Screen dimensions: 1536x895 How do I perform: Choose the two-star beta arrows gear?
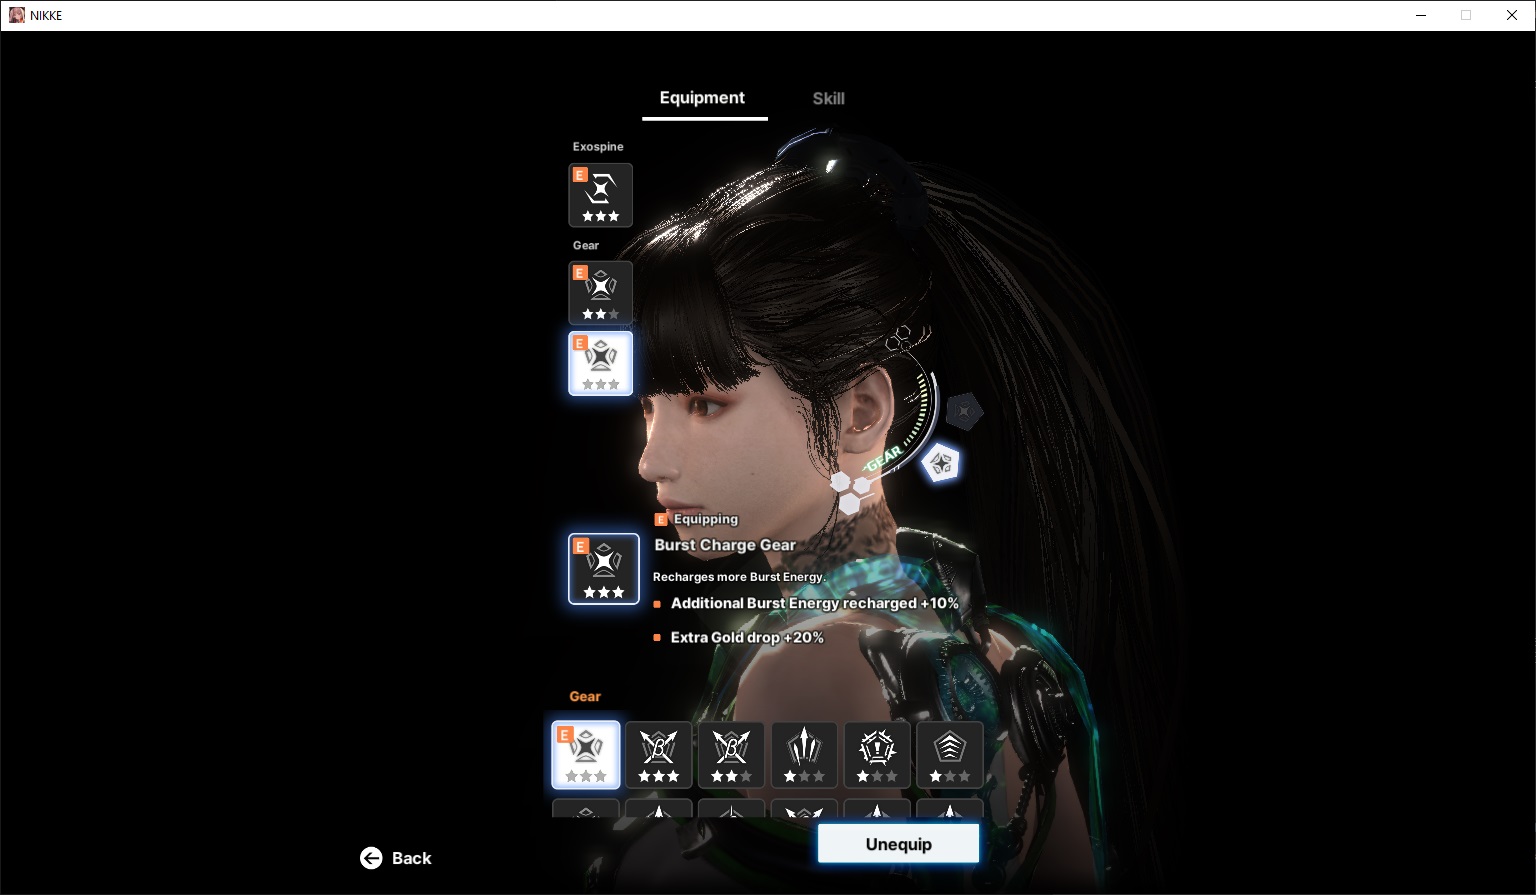tap(732, 755)
